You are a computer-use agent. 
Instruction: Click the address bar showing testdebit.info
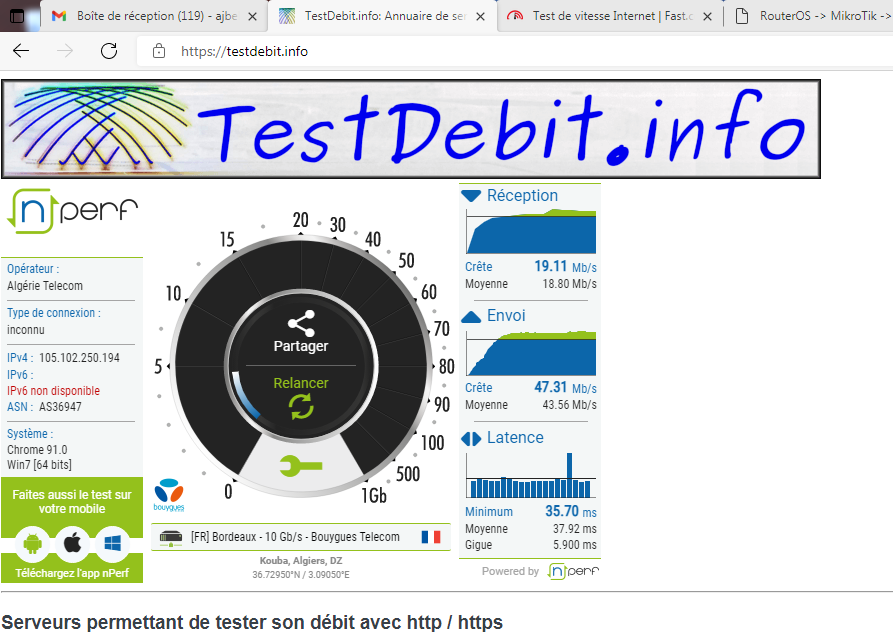pos(500,52)
